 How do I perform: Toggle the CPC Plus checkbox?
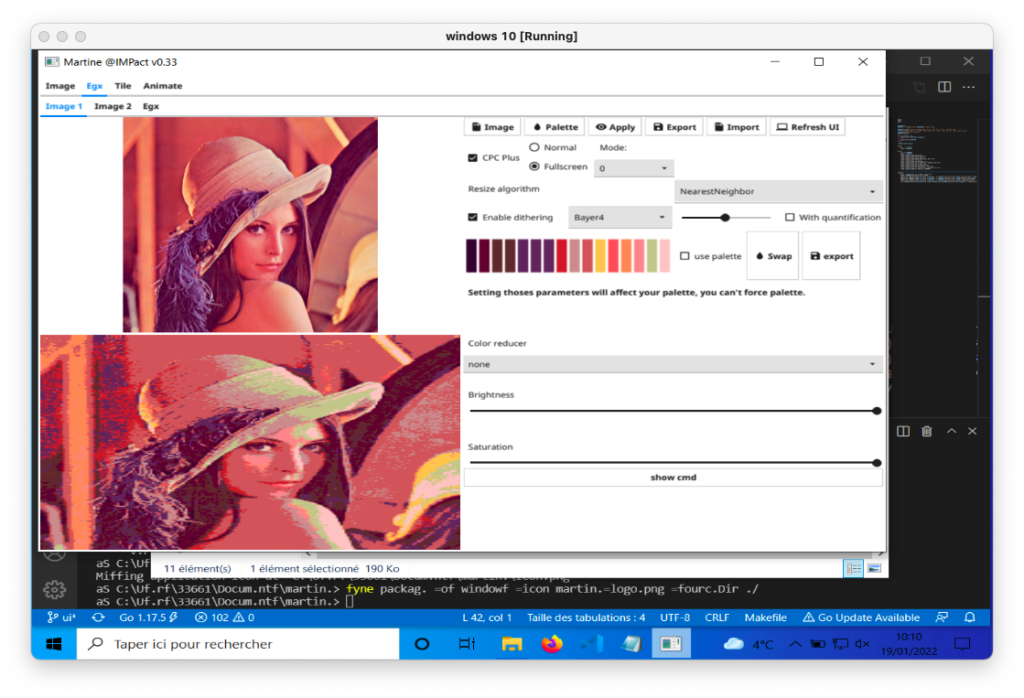click(473, 157)
